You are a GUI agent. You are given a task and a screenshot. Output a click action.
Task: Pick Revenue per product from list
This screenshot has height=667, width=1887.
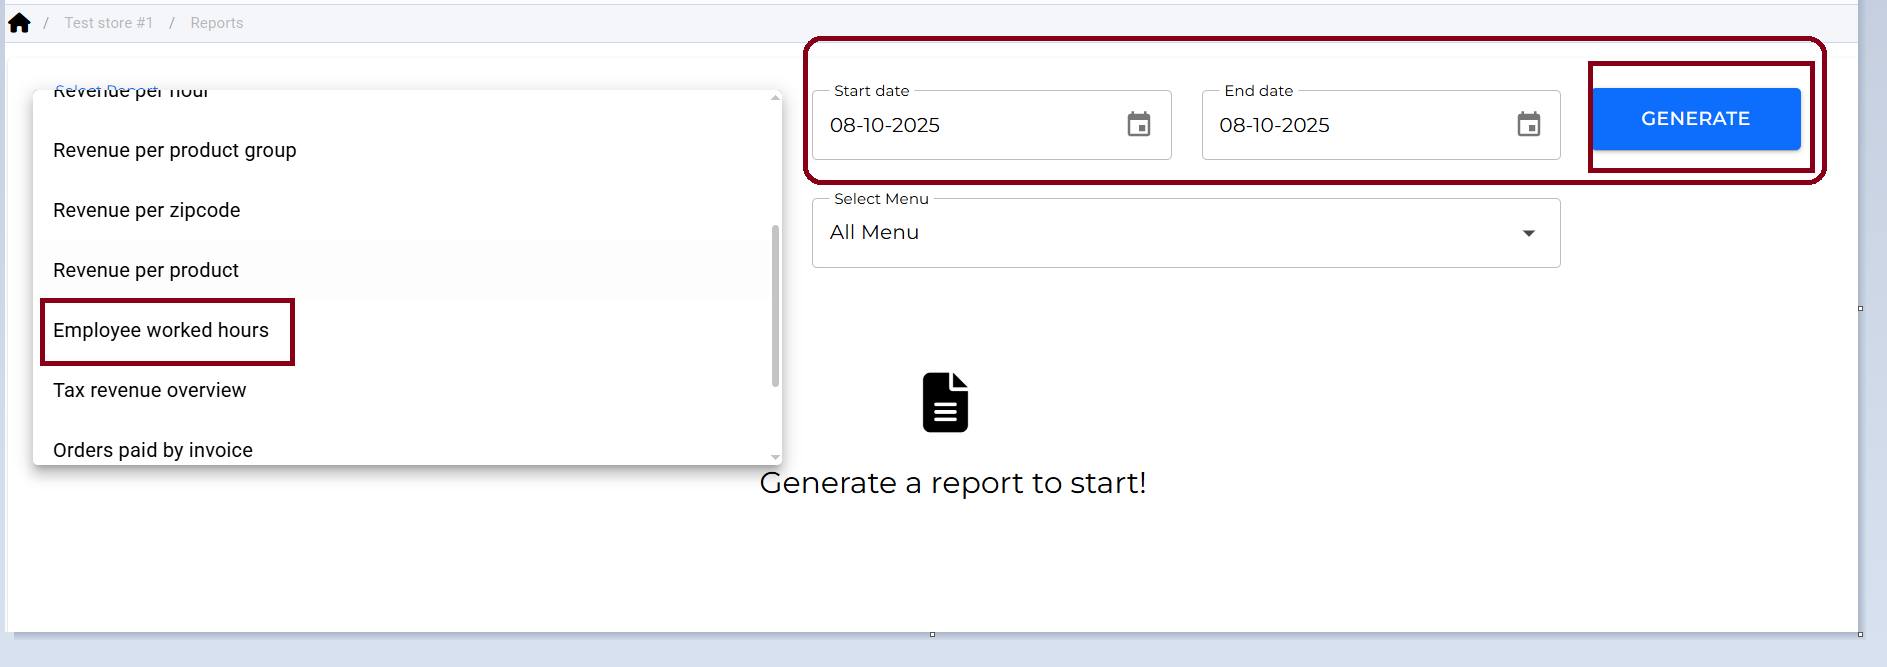pos(146,270)
